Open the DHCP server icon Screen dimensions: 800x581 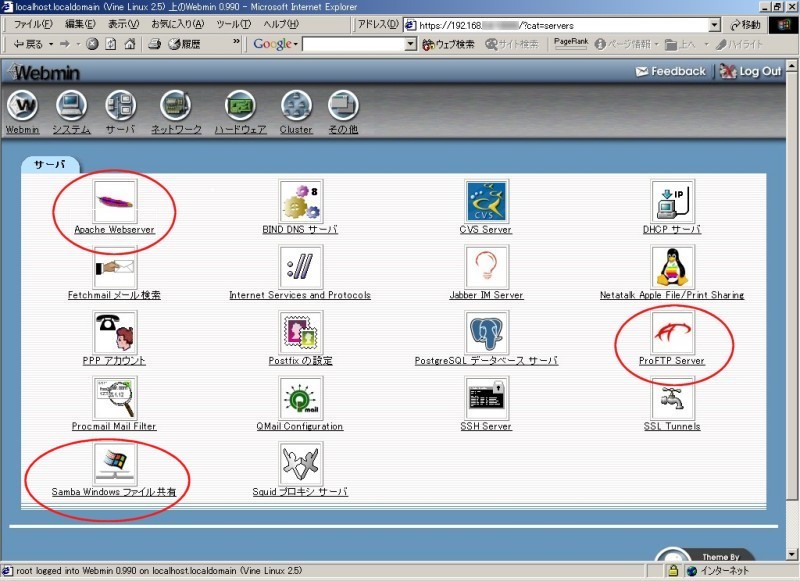(x=672, y=201)
